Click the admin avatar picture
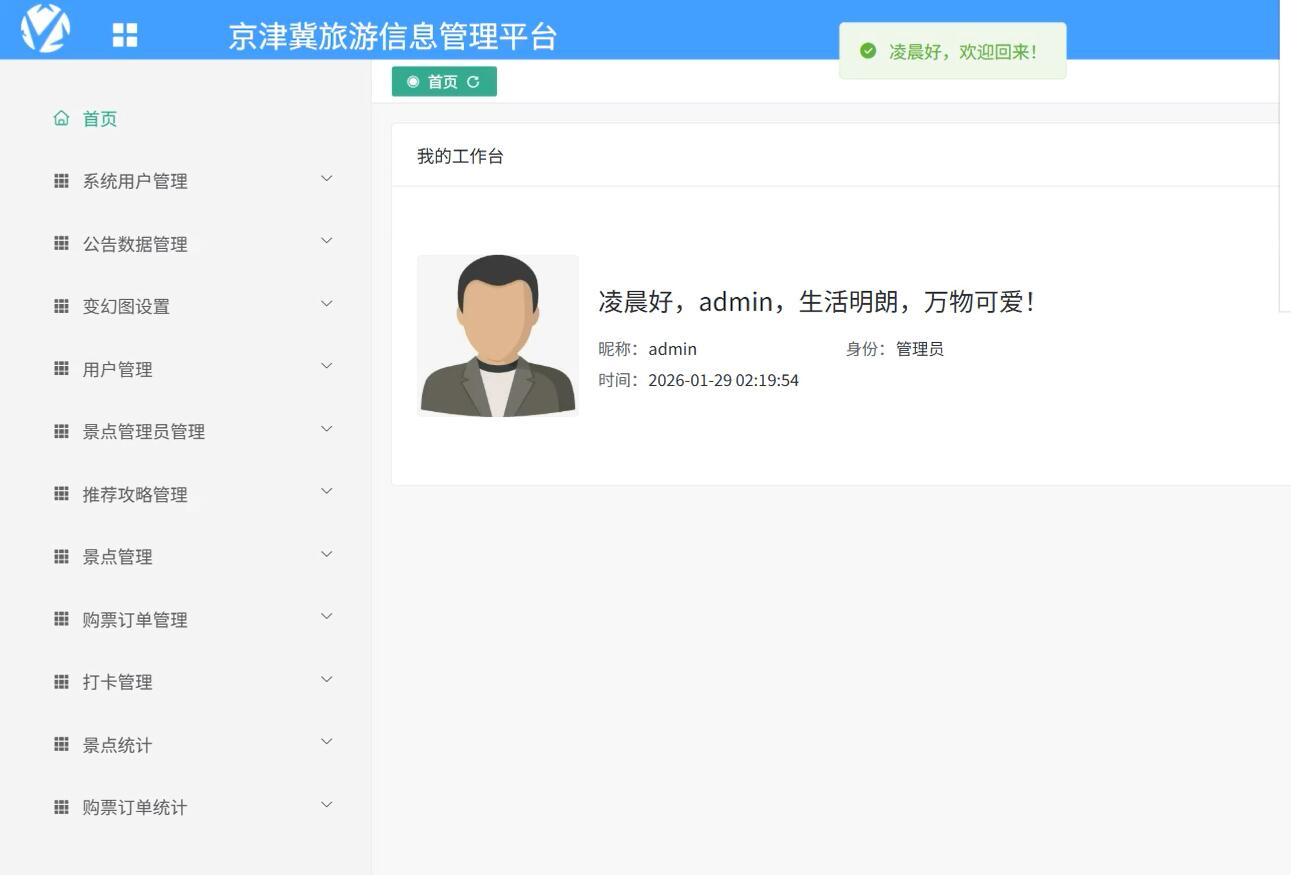The image size is (1291, 875). point(498,336)
